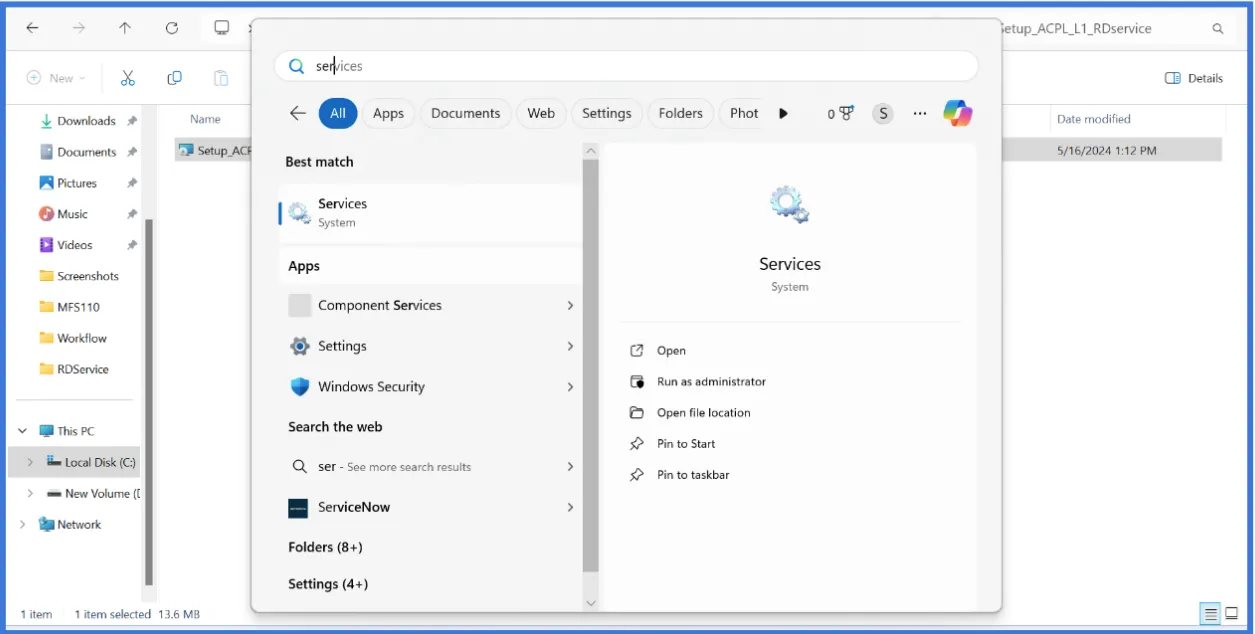Expand New Volume tree node
Screen dimensions: 1255x634
(x=30, y=493)
